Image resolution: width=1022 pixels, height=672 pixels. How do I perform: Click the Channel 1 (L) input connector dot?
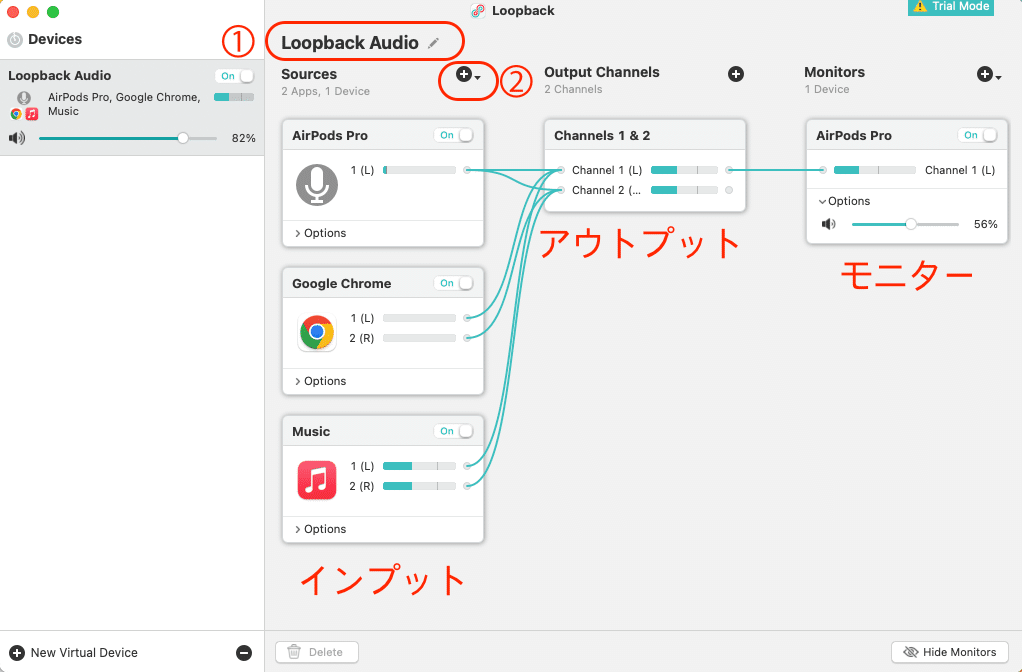(561, 170)
